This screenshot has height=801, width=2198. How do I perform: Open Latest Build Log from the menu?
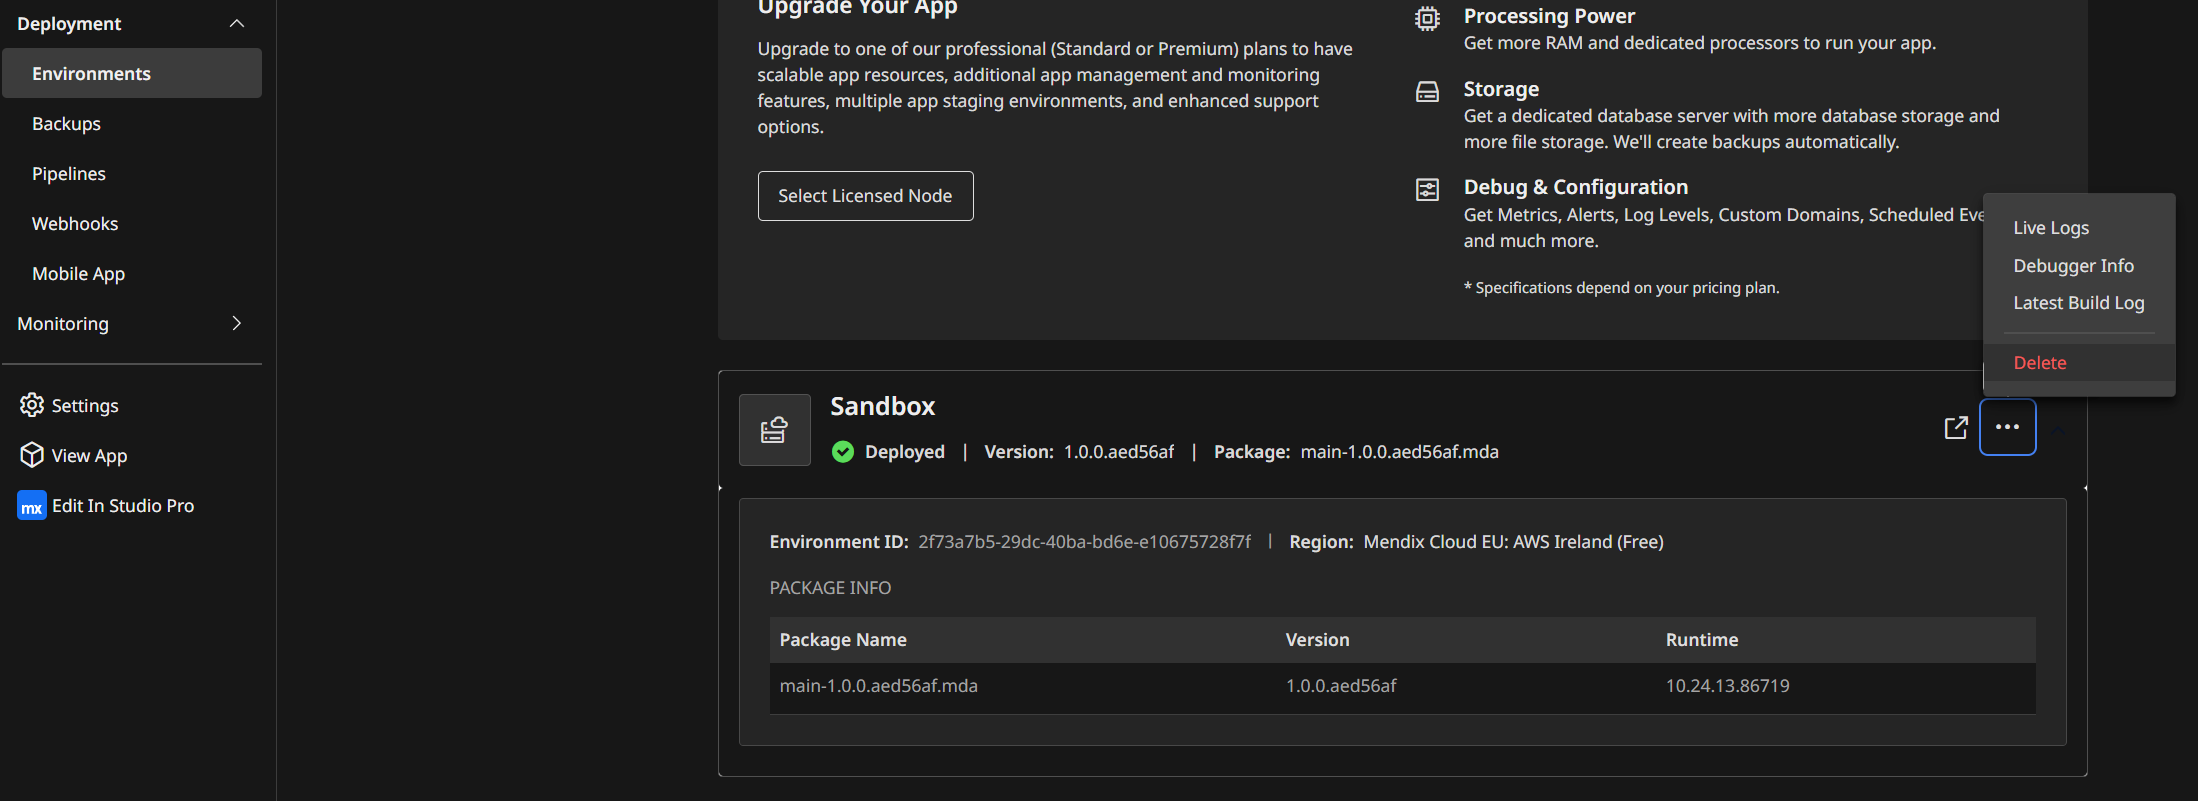2079,303
